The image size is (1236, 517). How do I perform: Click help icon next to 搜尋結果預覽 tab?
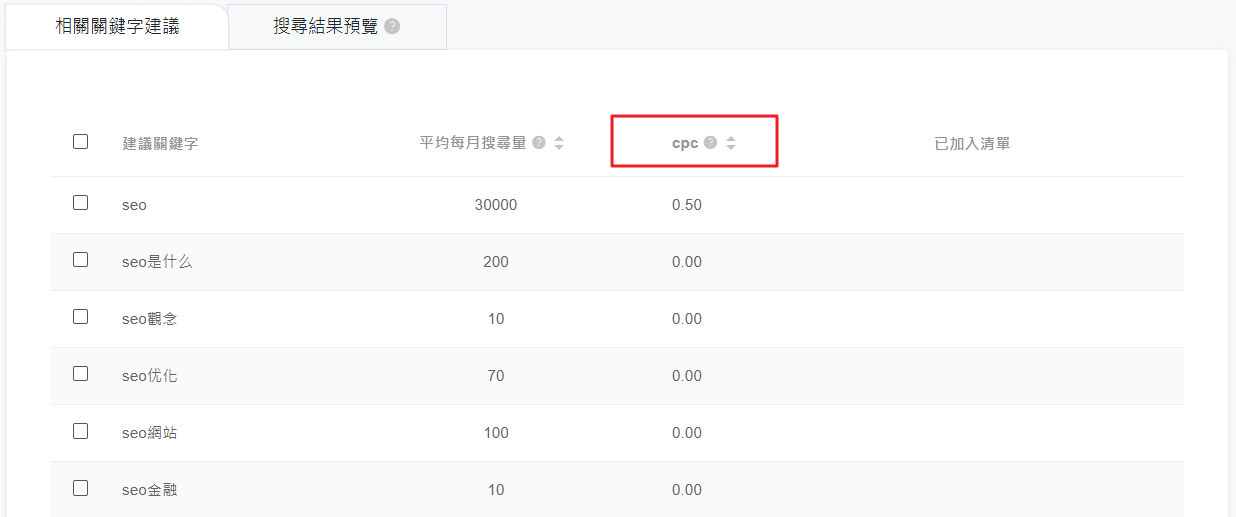[392, 27]
